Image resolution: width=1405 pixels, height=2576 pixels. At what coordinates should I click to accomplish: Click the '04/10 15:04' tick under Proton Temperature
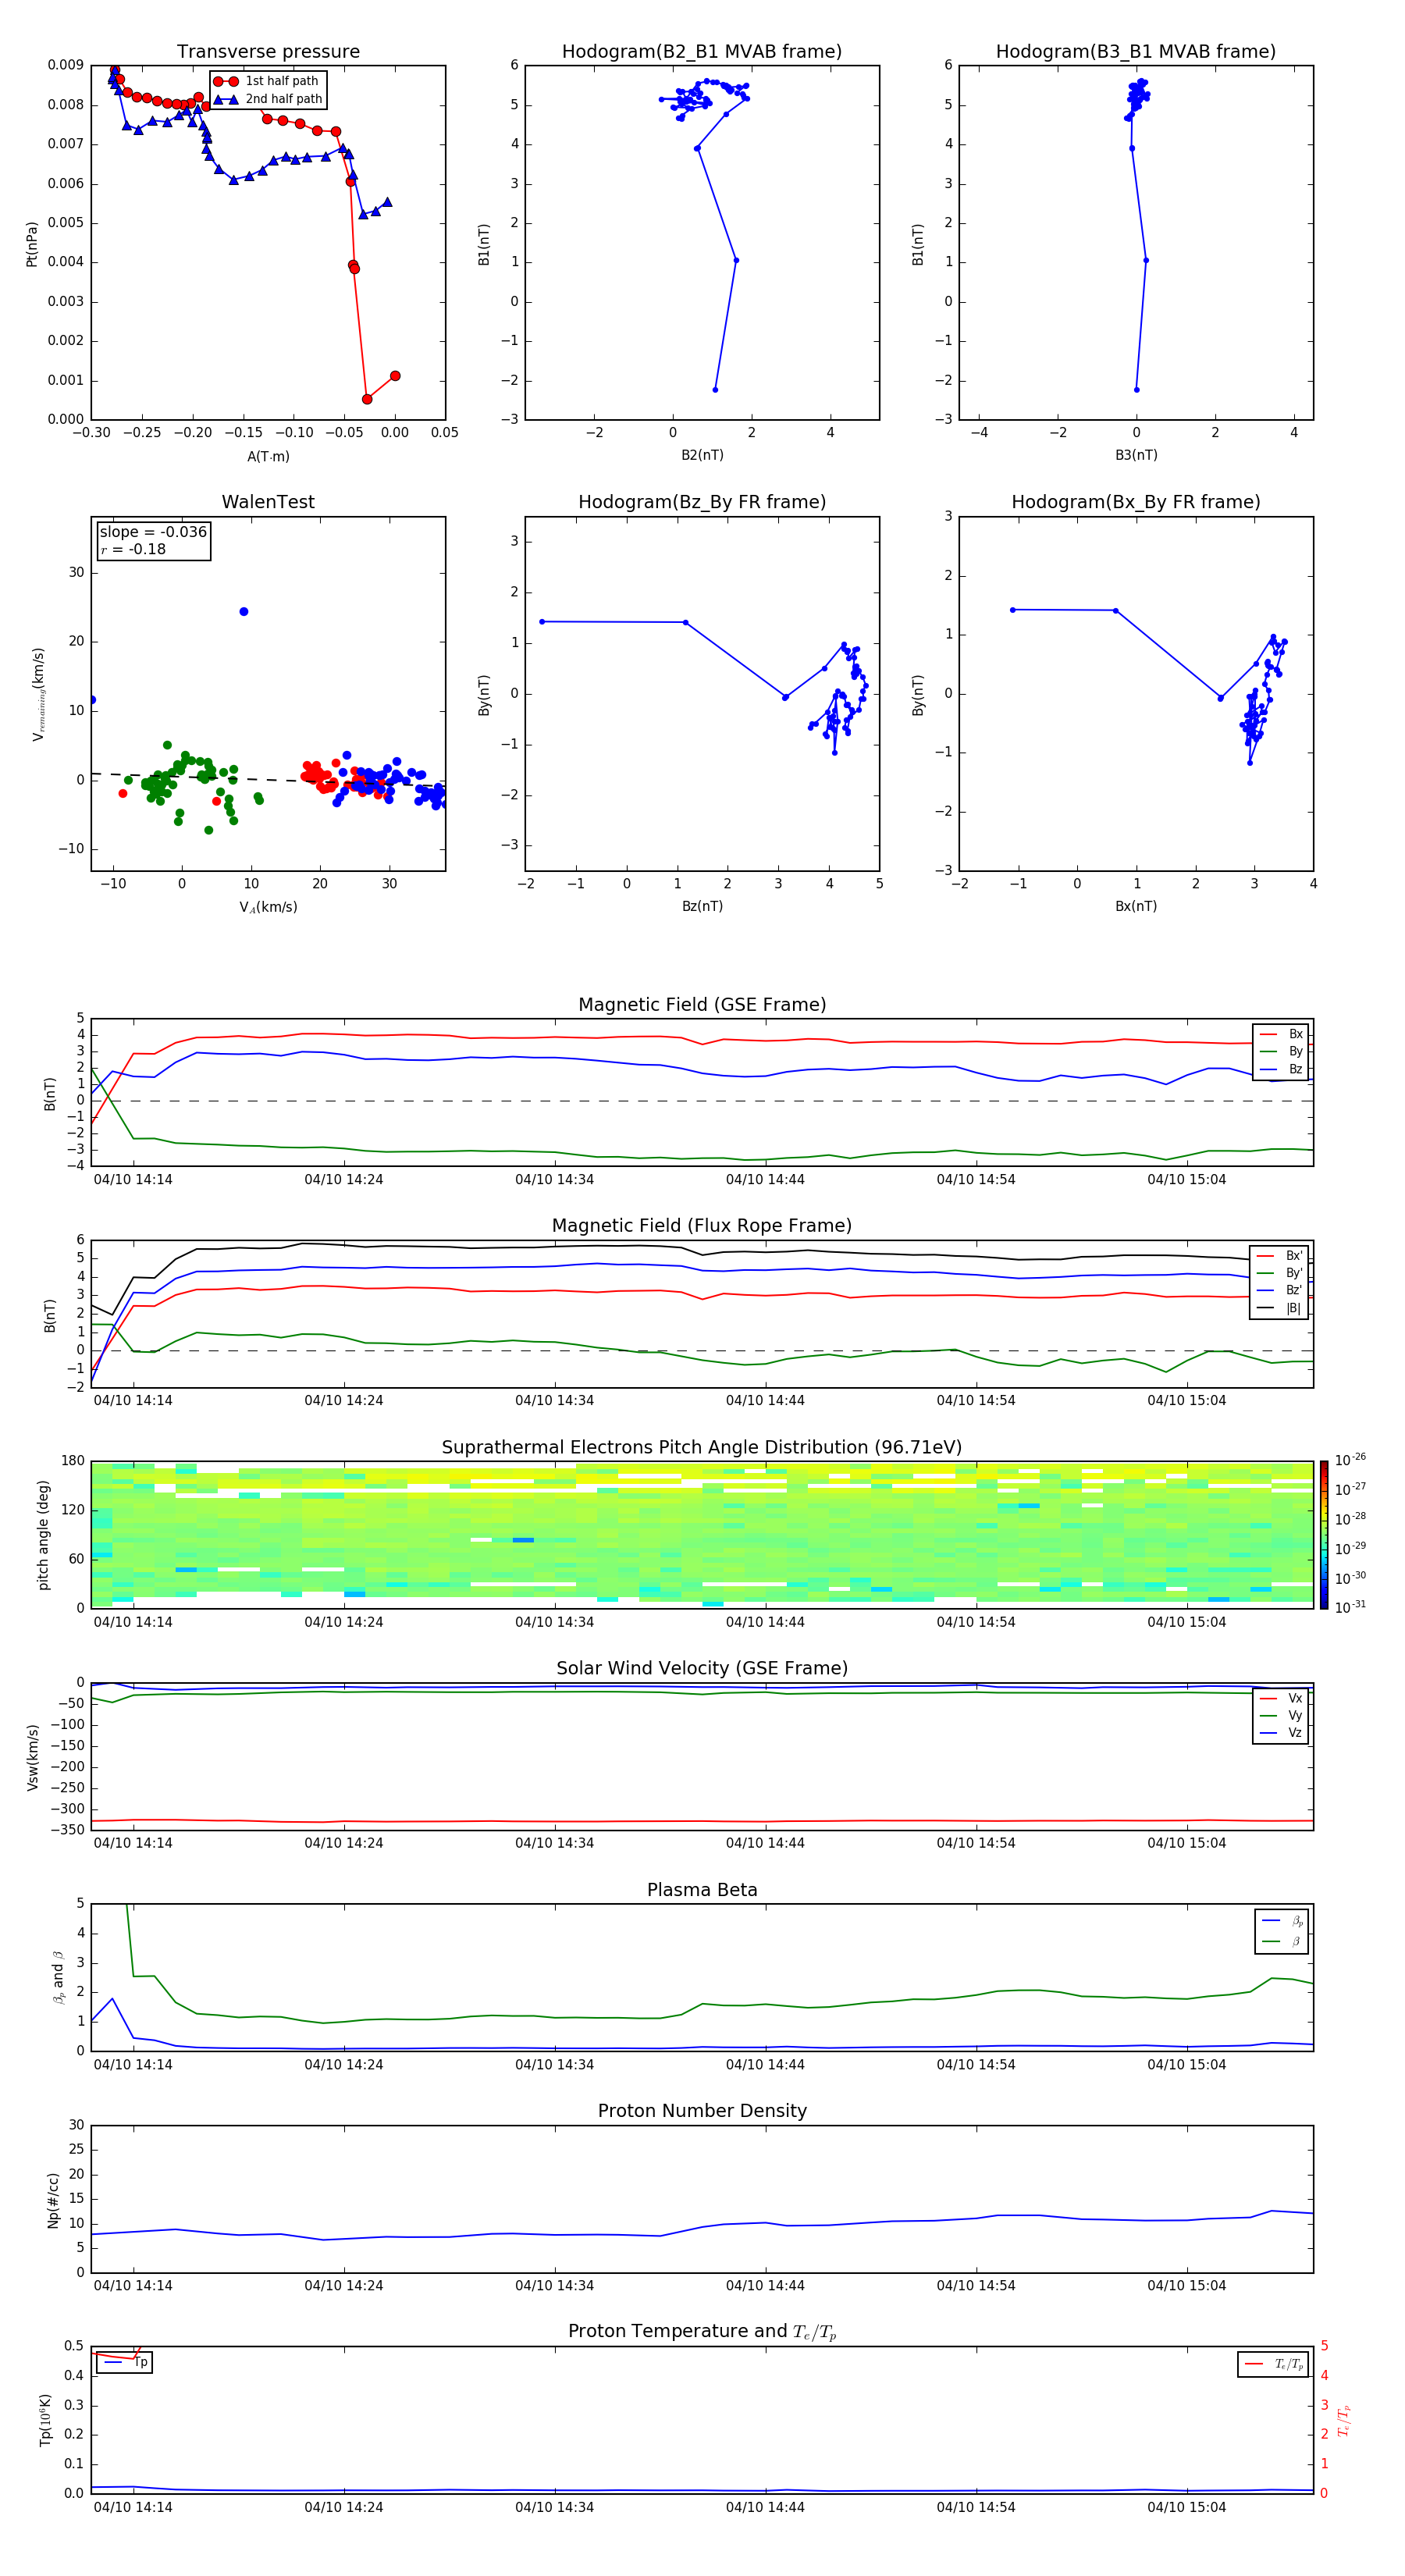[1186, 2507]
